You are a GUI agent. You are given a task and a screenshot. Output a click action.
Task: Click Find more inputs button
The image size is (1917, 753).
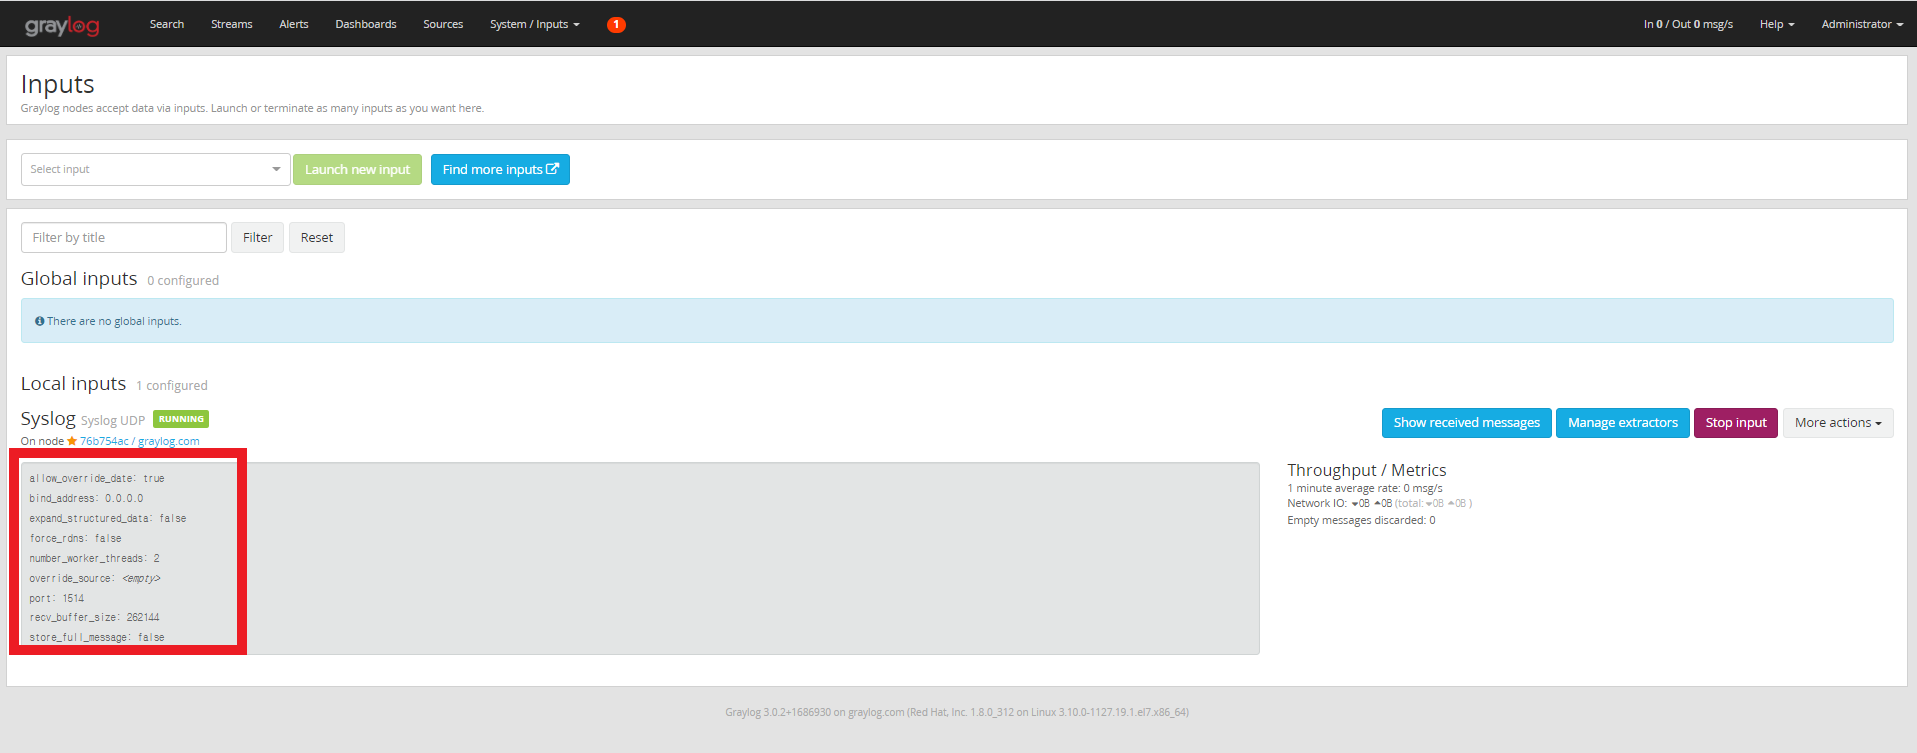(x=500, y=170)
